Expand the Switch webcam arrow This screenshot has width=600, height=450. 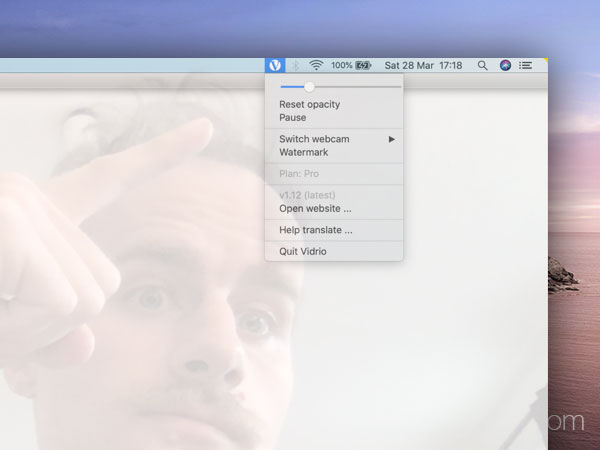(391, 139)
